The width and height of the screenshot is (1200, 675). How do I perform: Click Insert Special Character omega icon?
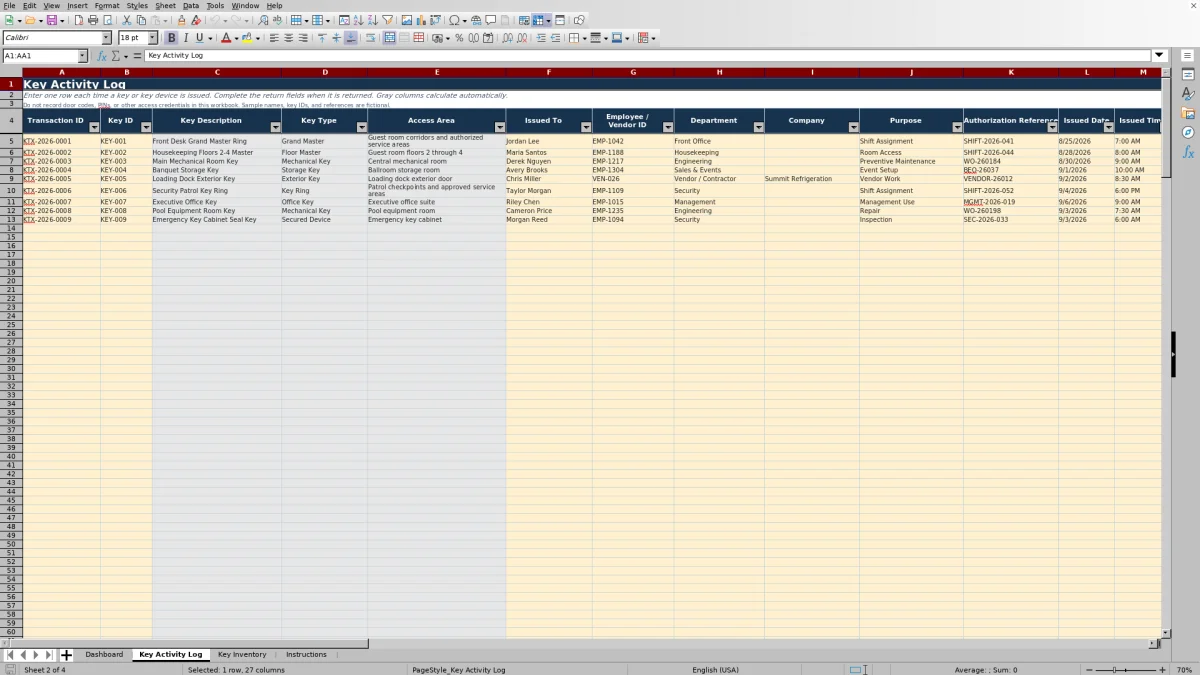(x=454, y=20)
